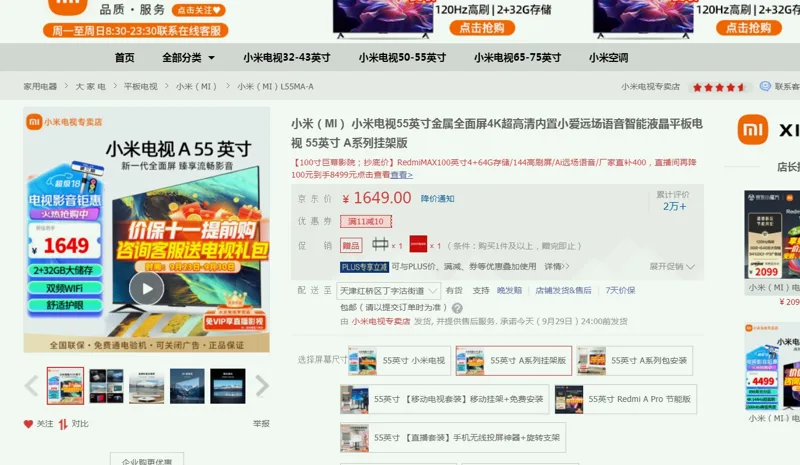Click the 关注 heart icon
Viewport: 800px width, 465px height.
(28, 424)
